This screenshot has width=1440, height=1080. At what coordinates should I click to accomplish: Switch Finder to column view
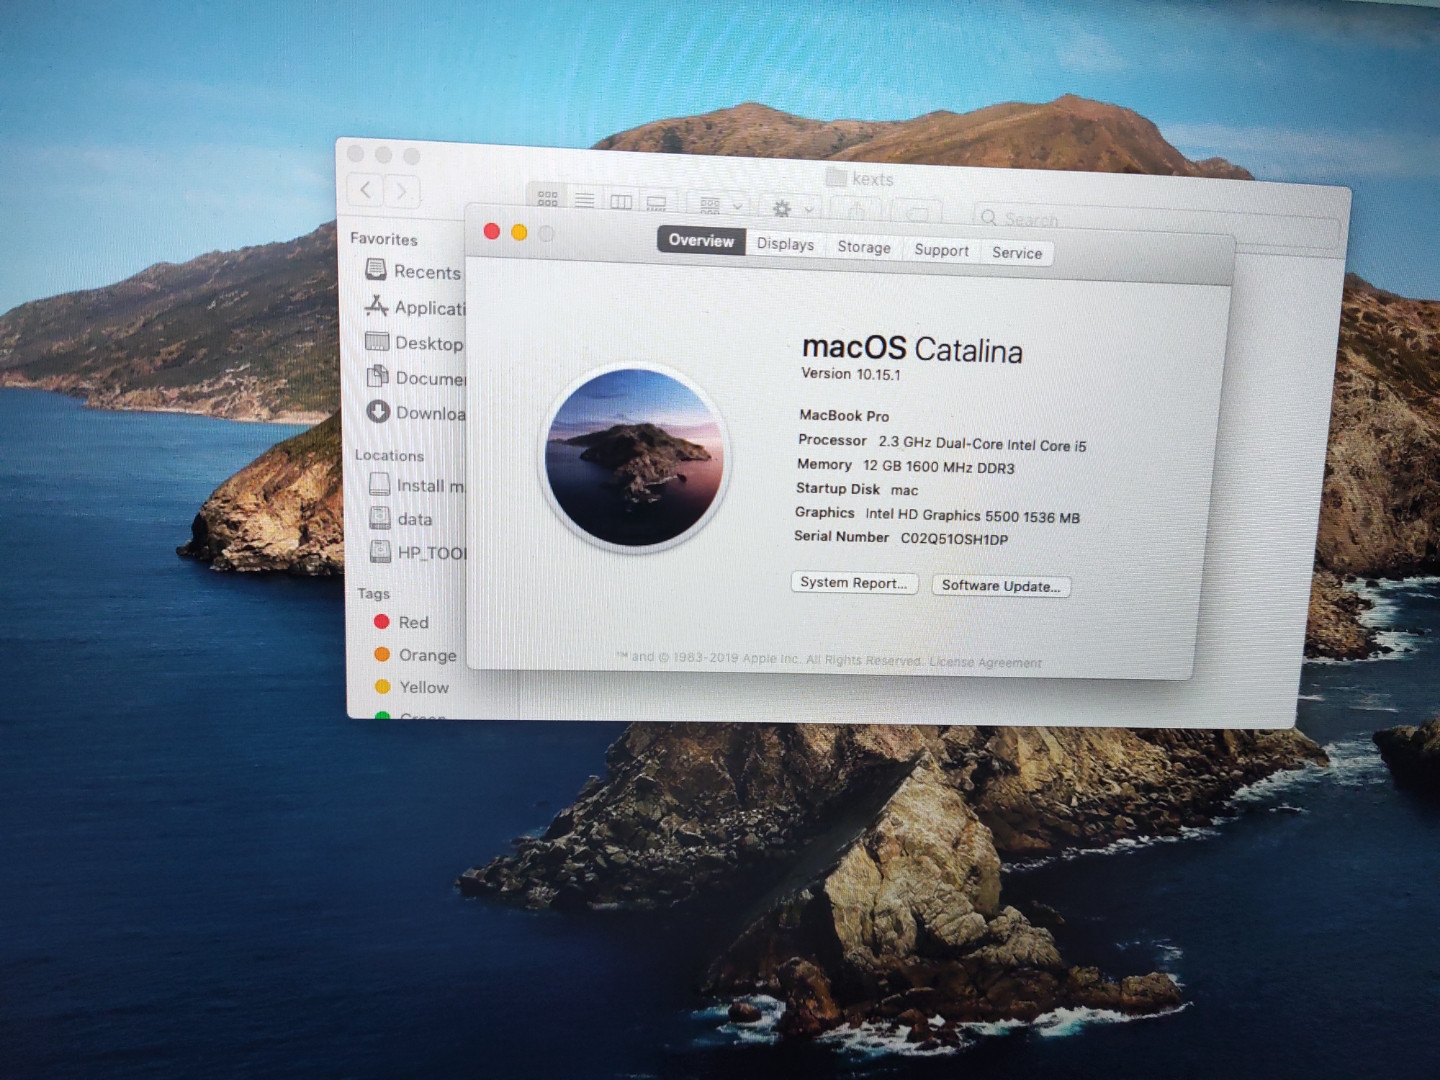(x=621, y=201)
